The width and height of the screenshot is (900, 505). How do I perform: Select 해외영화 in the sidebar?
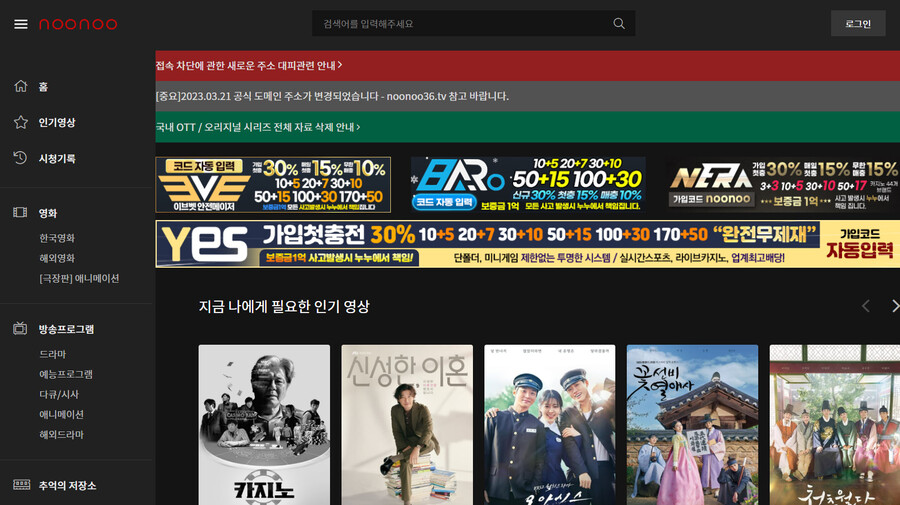pos(57,258)
